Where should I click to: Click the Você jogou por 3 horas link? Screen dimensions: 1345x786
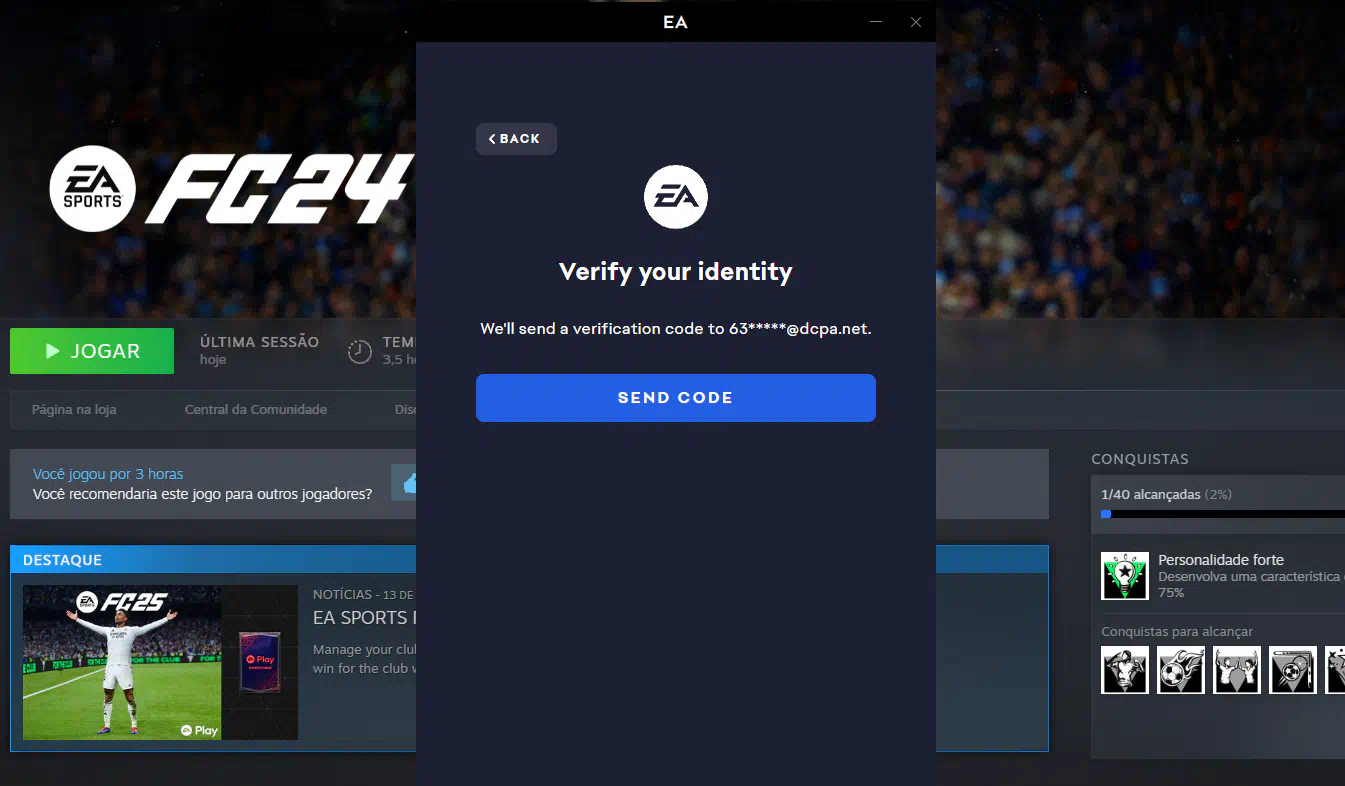coord(108,474)
